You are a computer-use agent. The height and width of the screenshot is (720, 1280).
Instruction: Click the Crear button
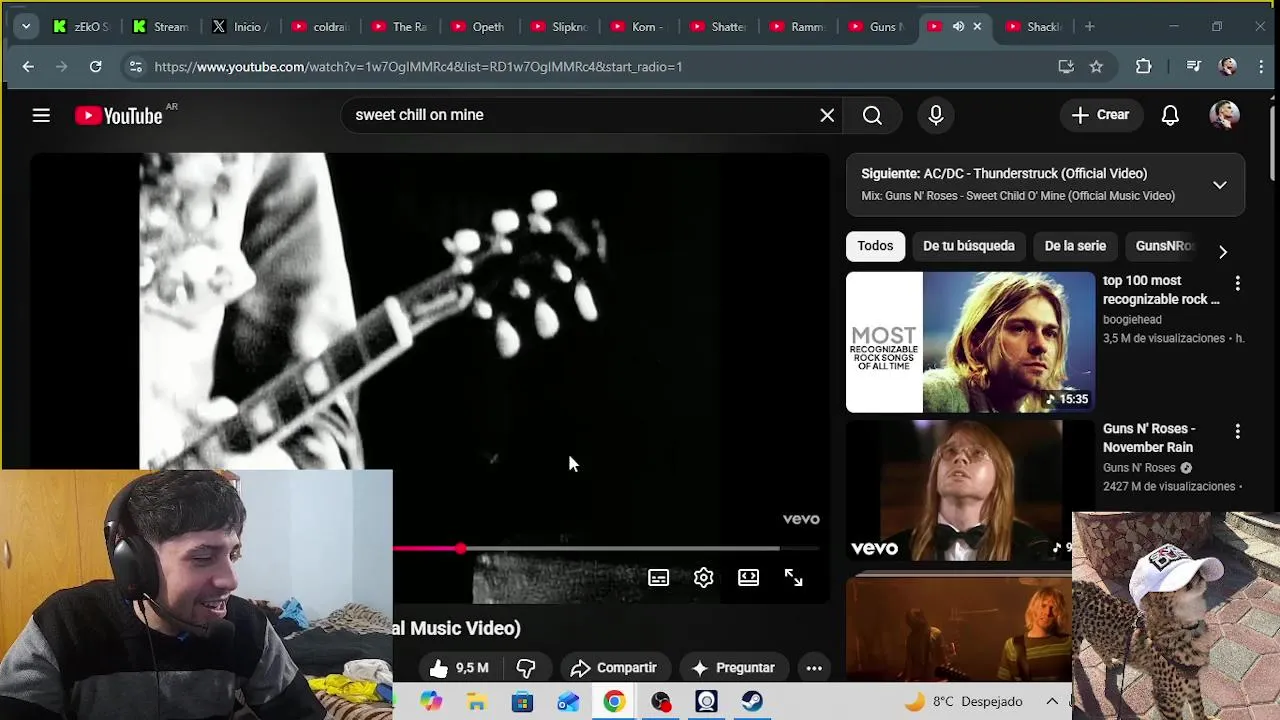point(1101,115)
